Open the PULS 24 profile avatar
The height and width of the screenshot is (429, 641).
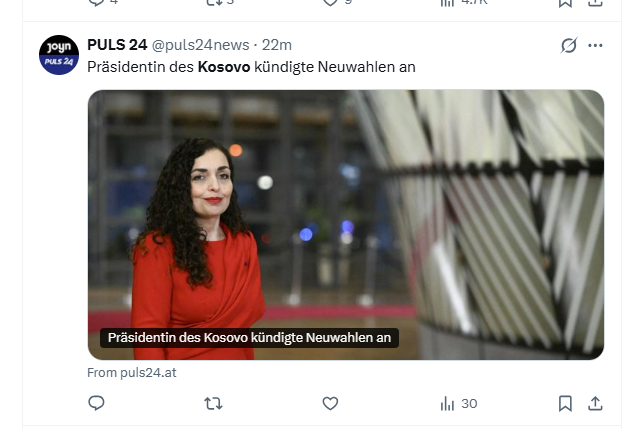(59, 55)
